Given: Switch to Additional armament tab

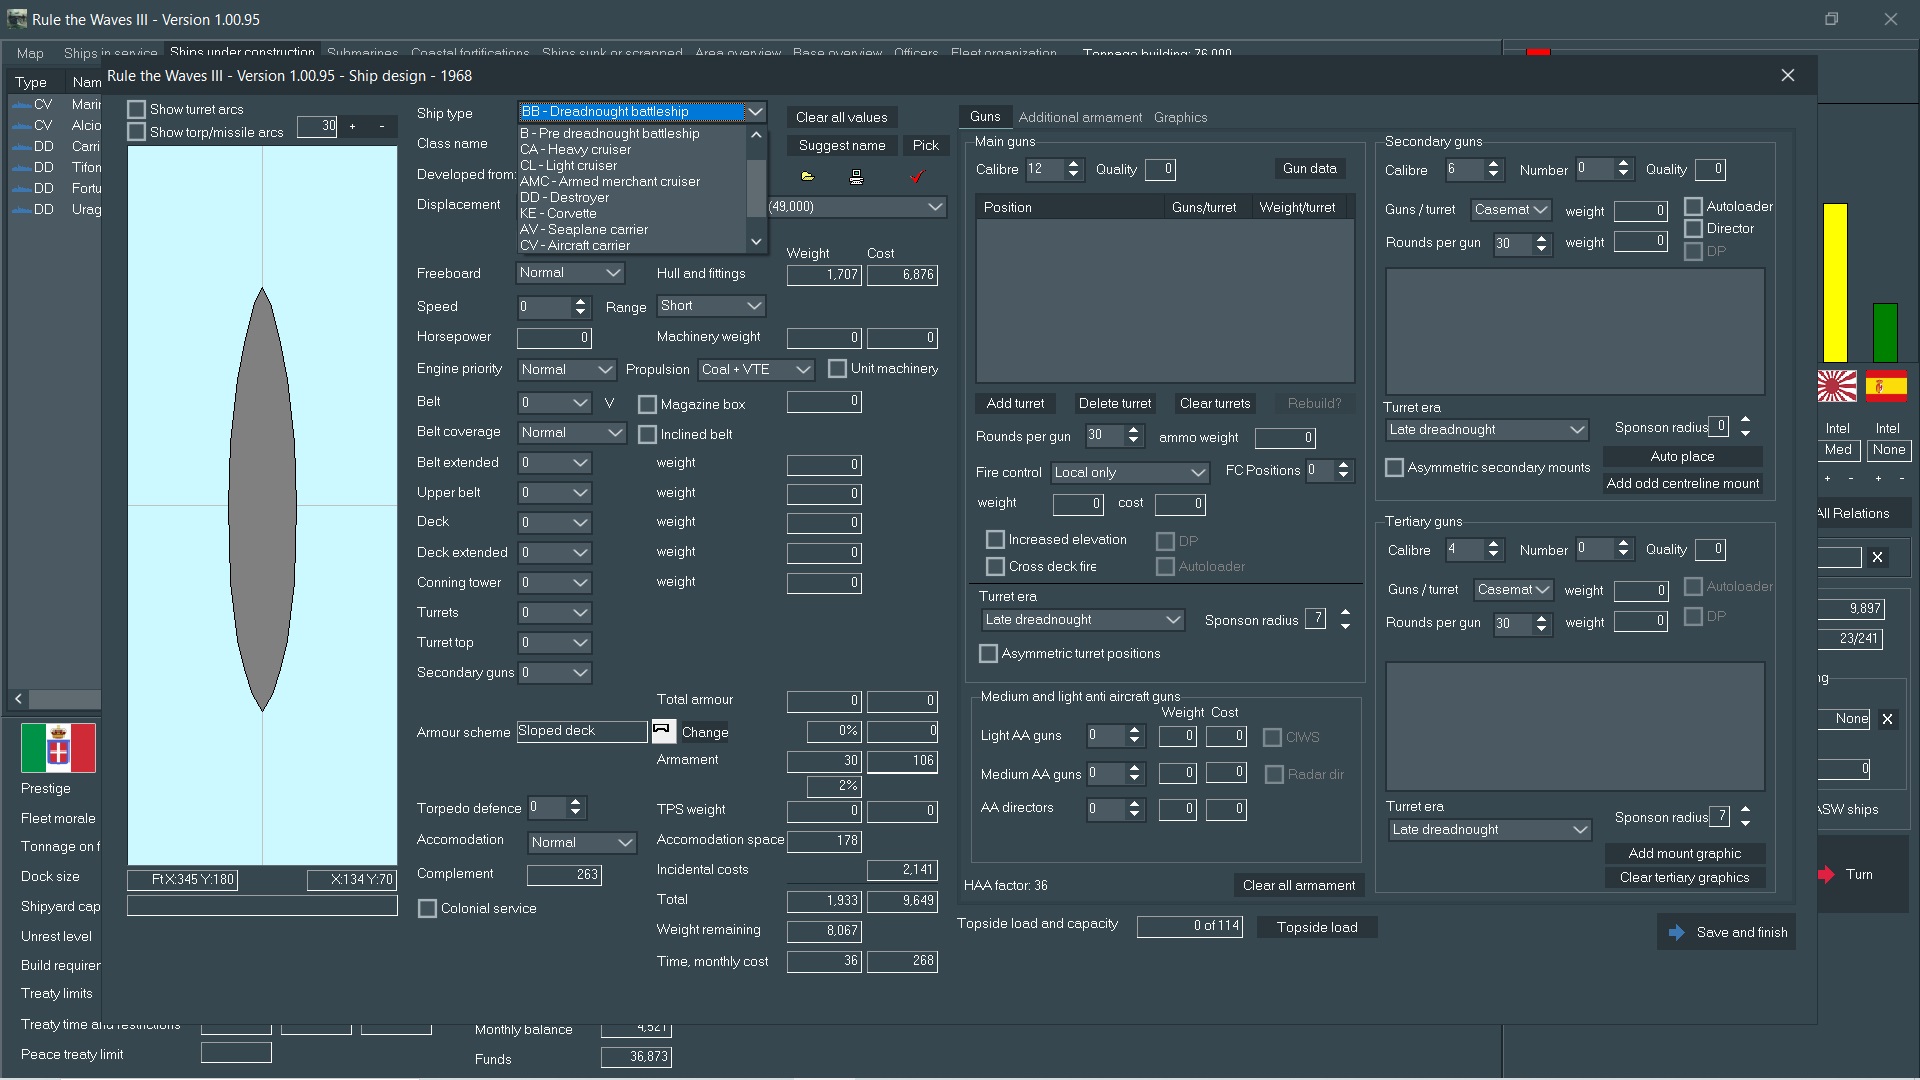Looking at the screenshot, I should point(1080,118).
